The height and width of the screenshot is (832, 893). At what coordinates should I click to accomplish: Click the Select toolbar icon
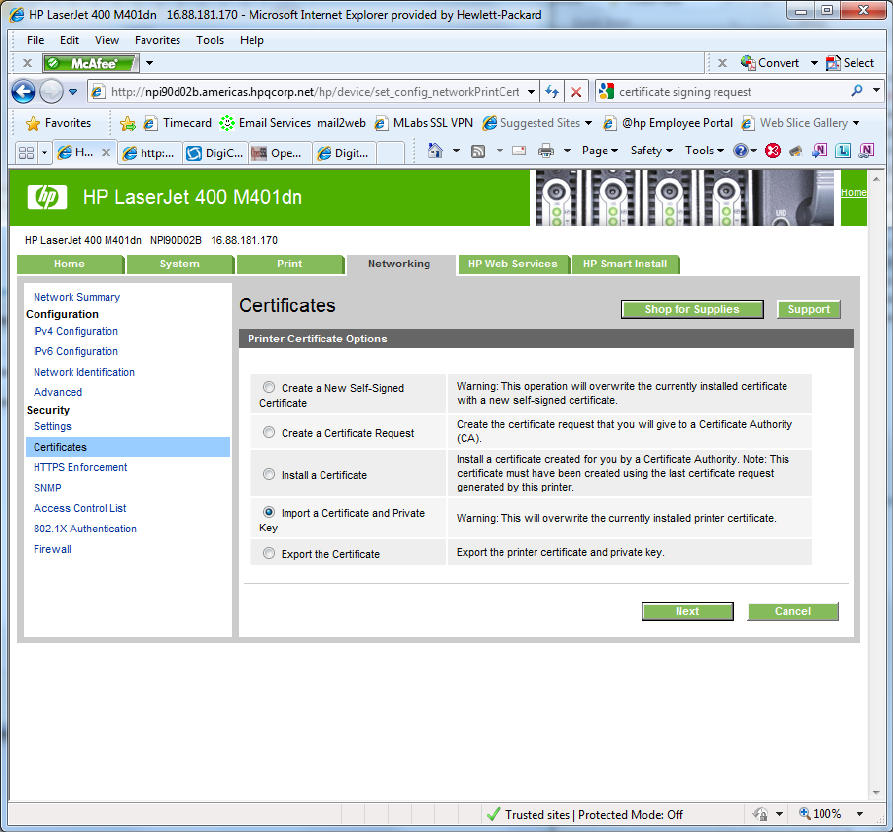click(833, 63)
